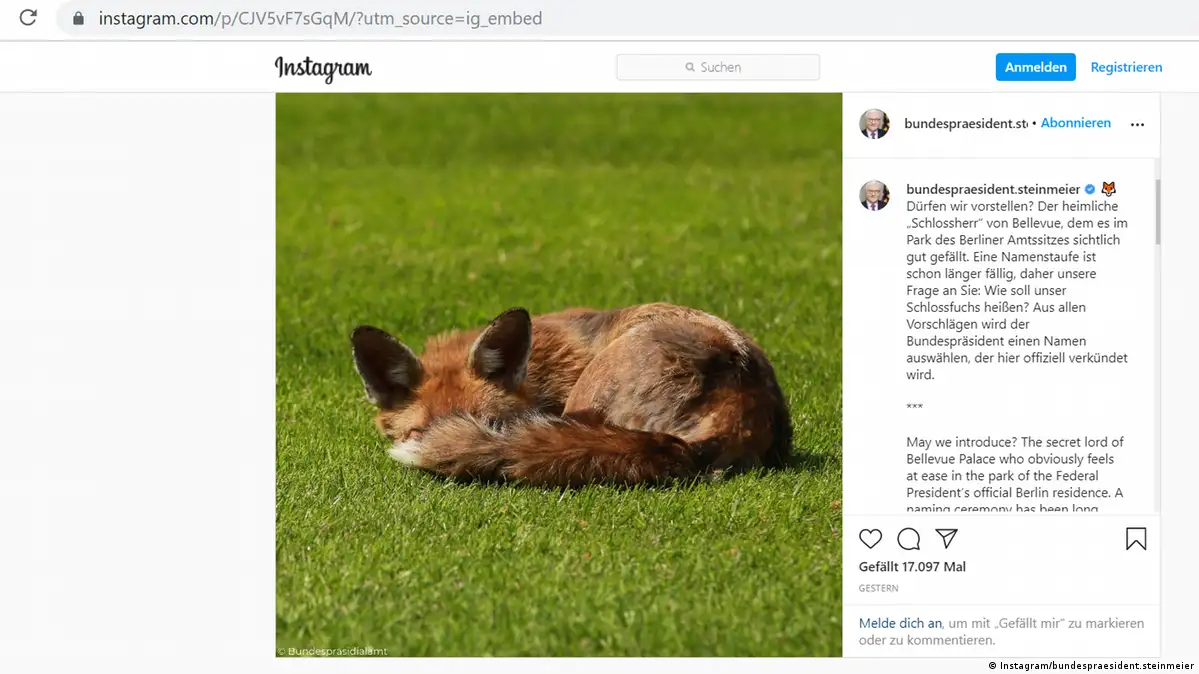Viewport: 1199px width, 674px height.
Task: Share post via paper plane icon
Action: click(x=946, y=538)
